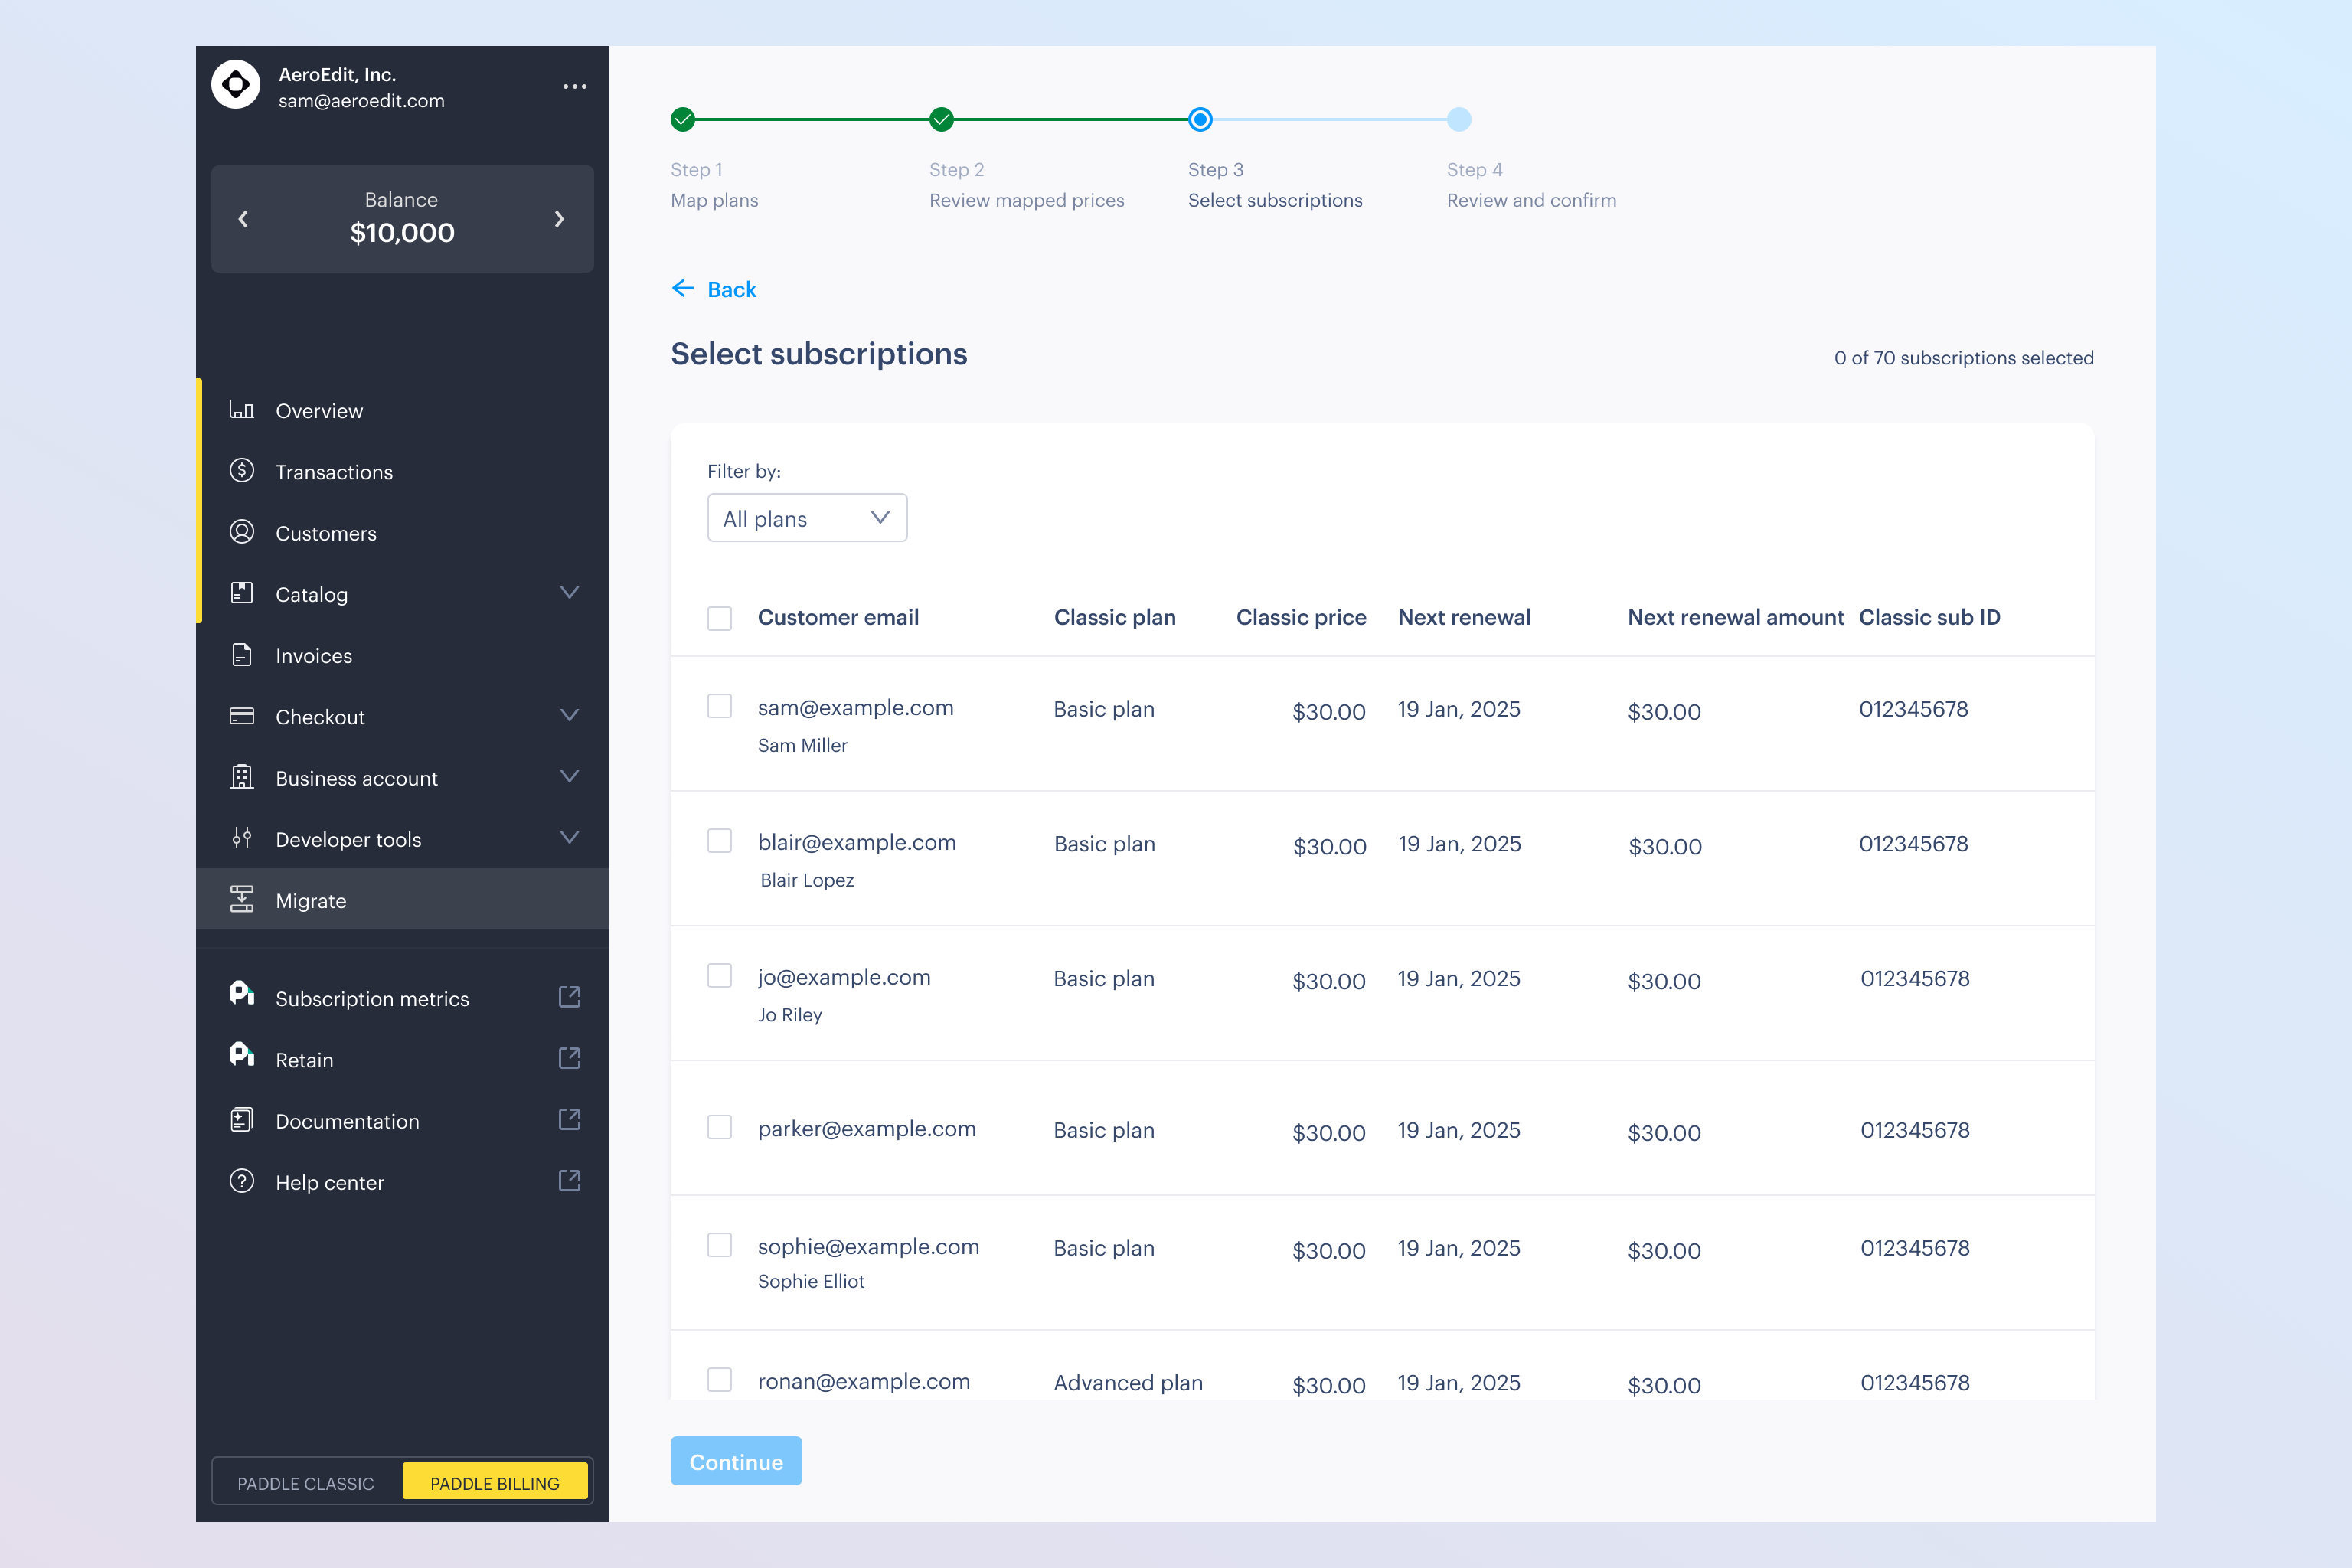The image size is (2352, 1568).
Task: Click the Invoices document icon
Action: (241, 655)
